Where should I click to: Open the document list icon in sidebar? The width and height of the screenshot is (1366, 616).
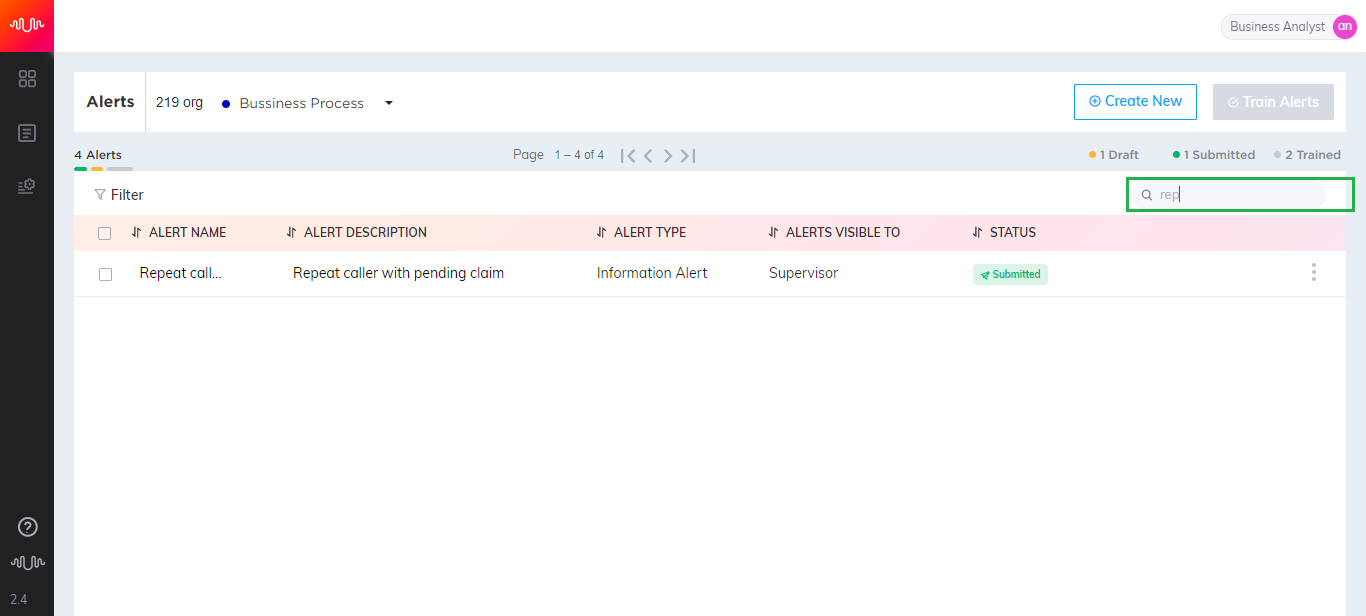pos(27,133)
